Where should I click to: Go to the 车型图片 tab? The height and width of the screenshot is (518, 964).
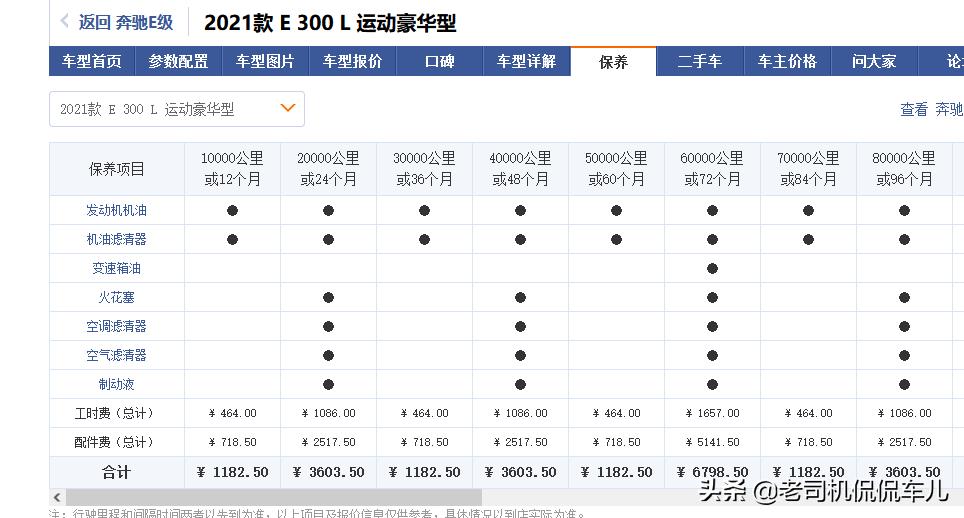(265, 61)
